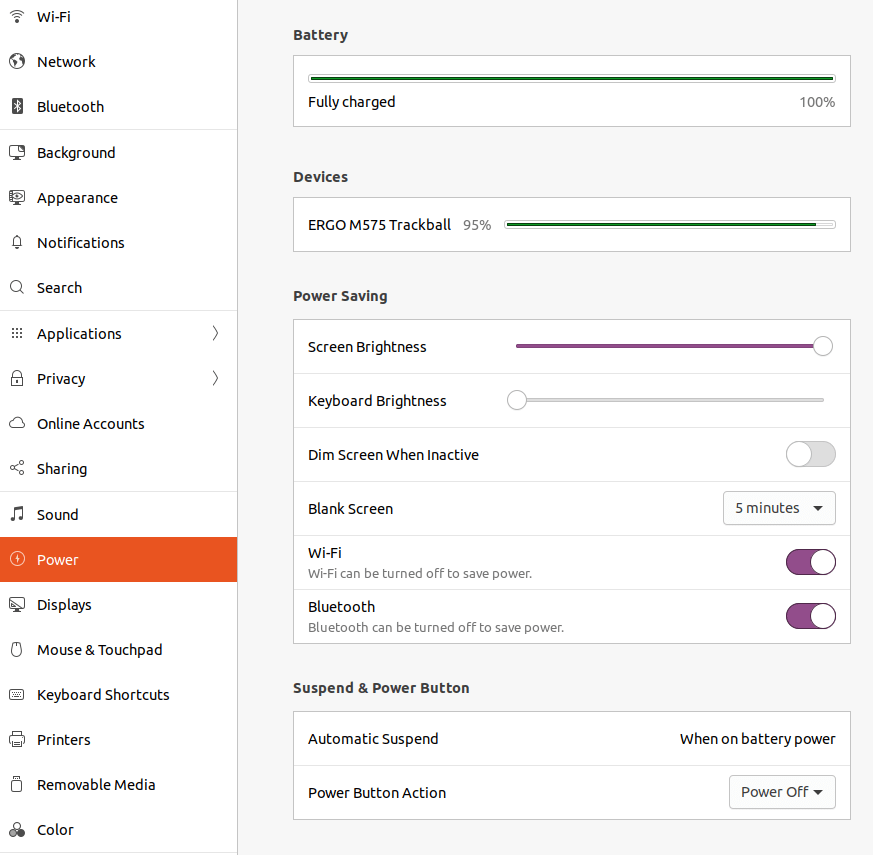Click the Screen Brightness slider handle
This screenshot has height=855, width=873.
click(823, 346)
